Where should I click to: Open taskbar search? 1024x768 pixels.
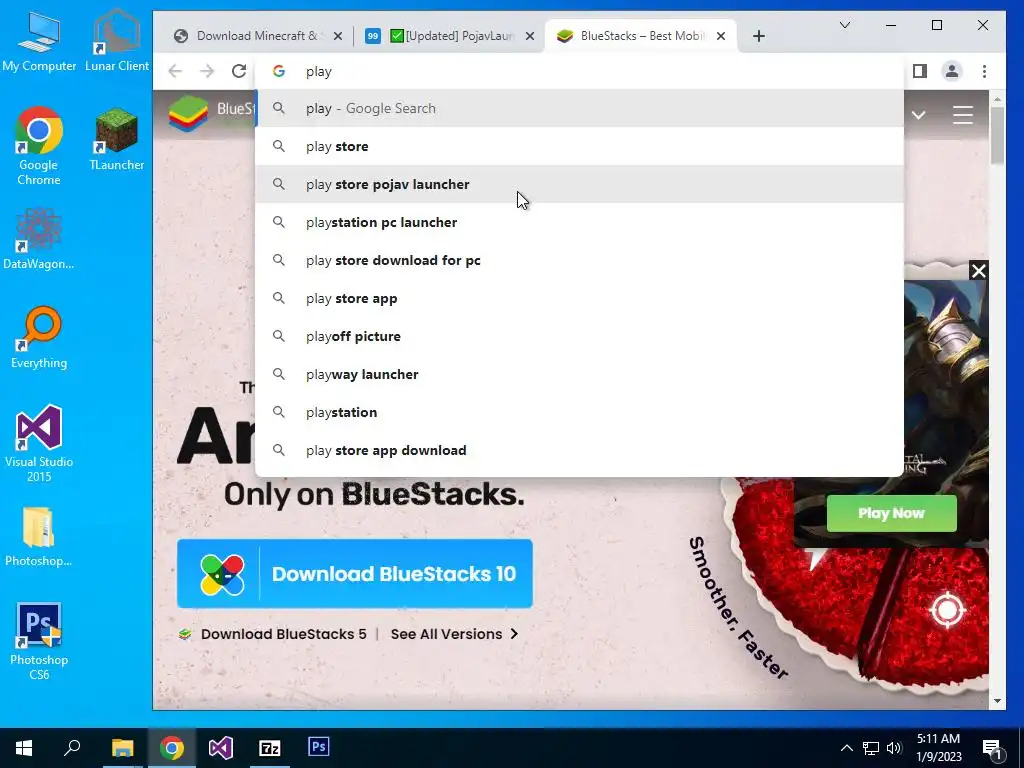pyautogui.click(x=72, y=748)
